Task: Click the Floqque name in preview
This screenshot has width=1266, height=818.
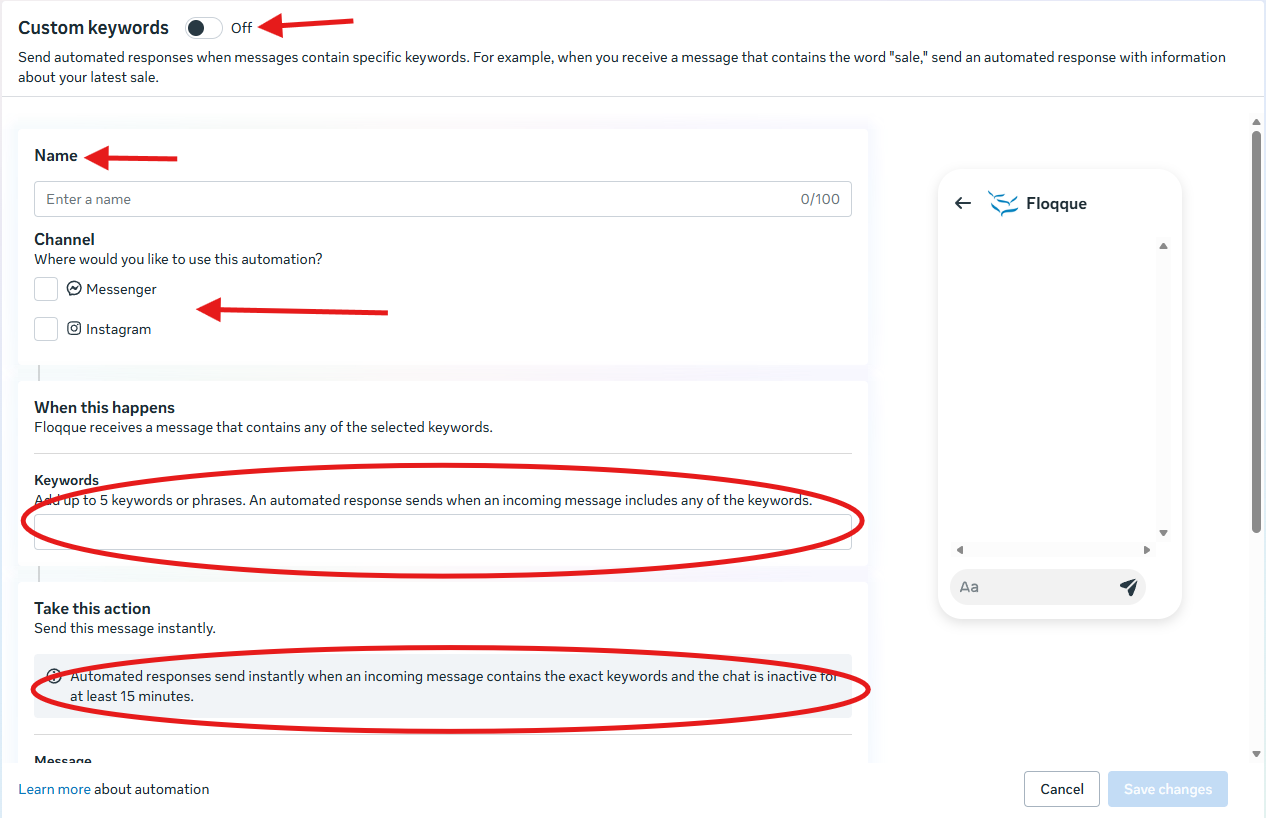Action: (x=1056, y=203)
